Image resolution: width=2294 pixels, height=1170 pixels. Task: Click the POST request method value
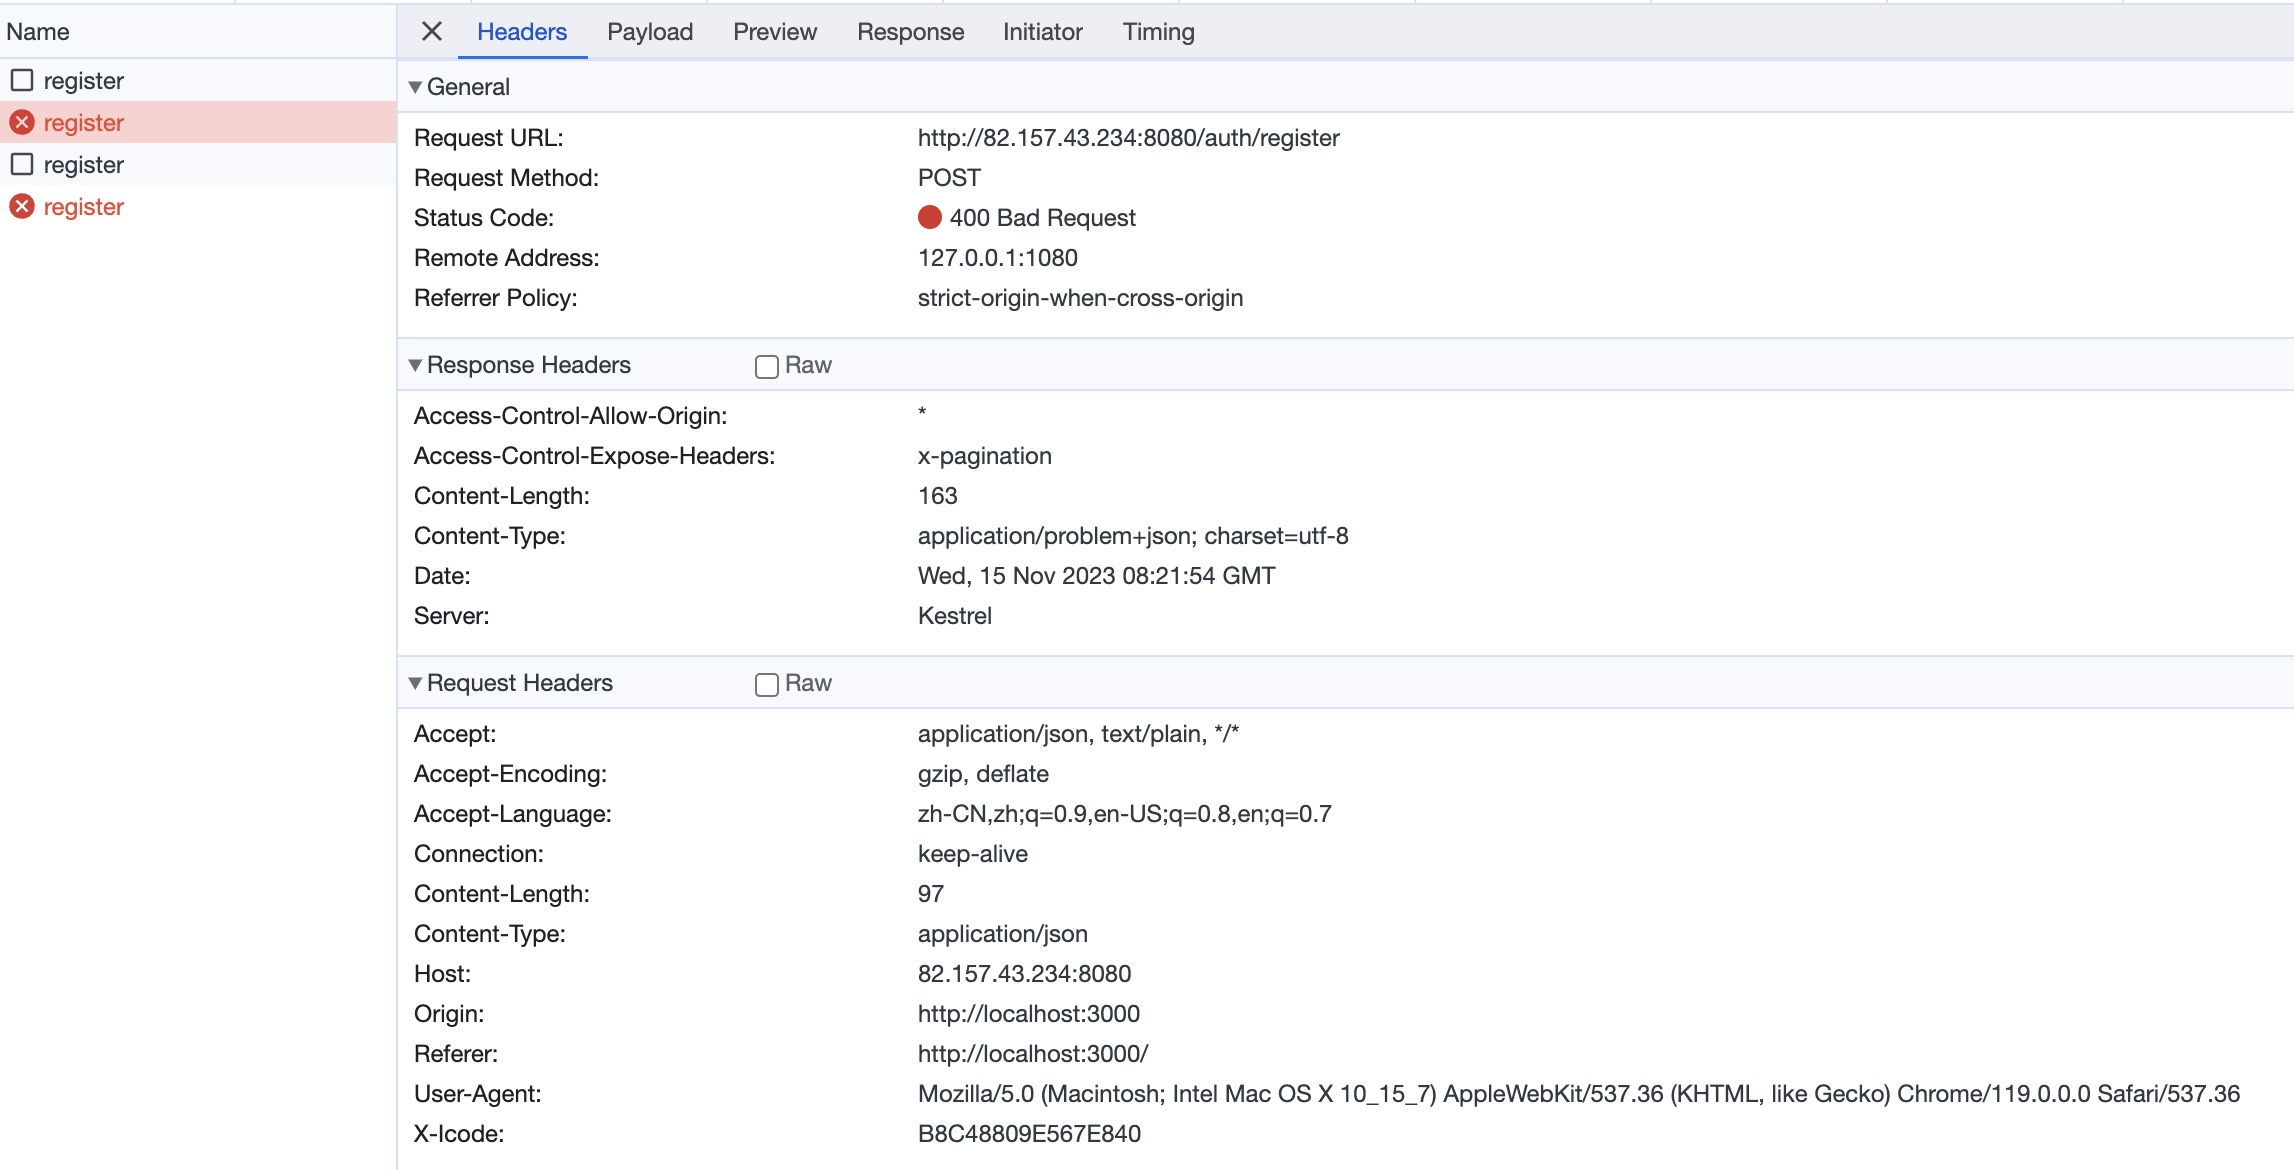pos(949,178)
